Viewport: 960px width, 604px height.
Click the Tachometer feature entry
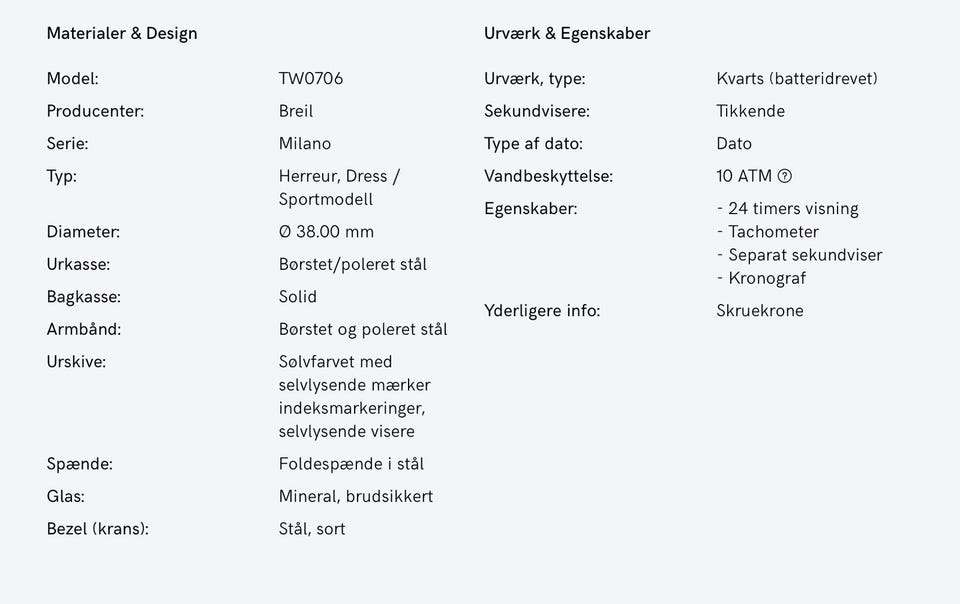[773, 232]
